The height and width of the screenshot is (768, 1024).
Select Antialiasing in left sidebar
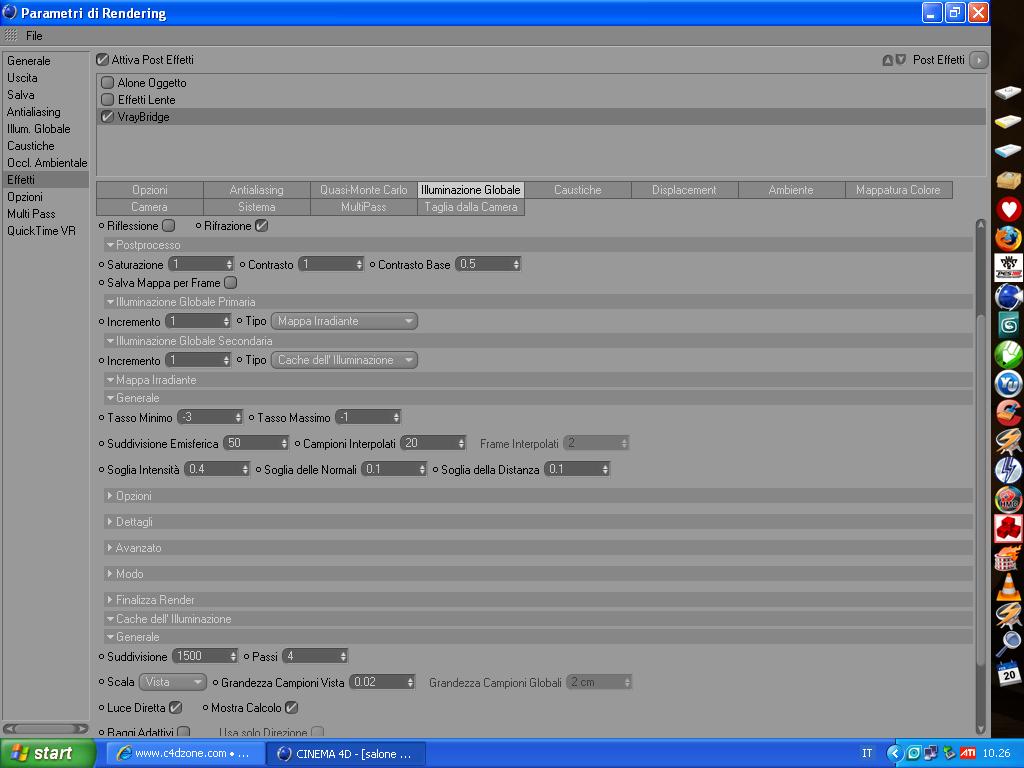coord(34,112)
